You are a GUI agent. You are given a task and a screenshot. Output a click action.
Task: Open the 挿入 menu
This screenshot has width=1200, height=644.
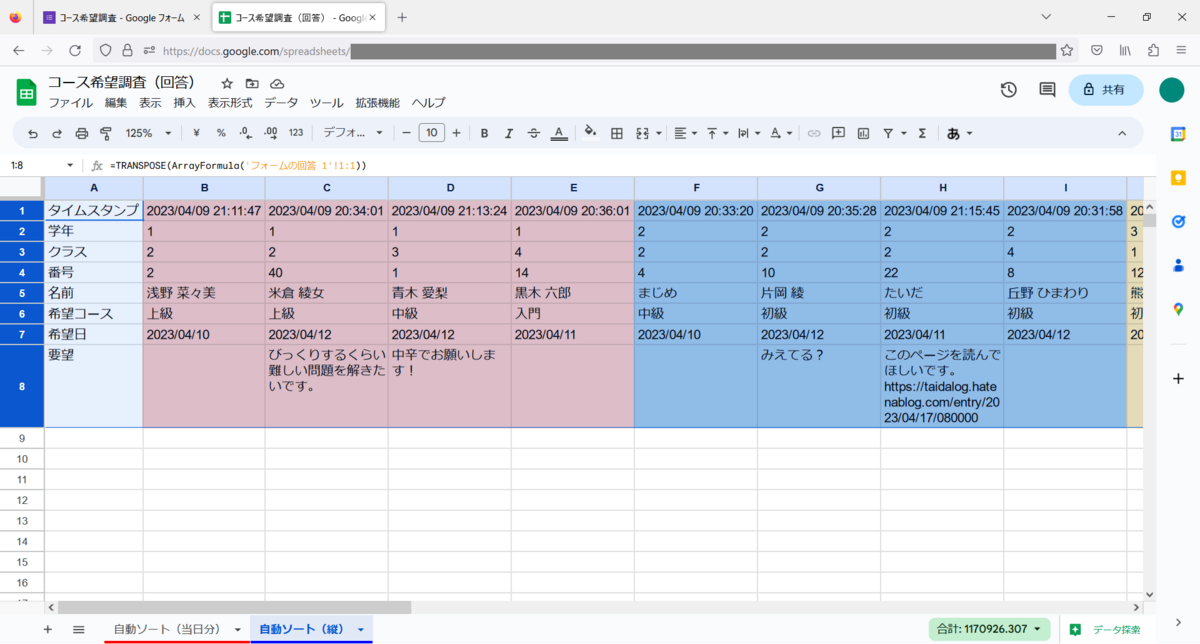184,103
